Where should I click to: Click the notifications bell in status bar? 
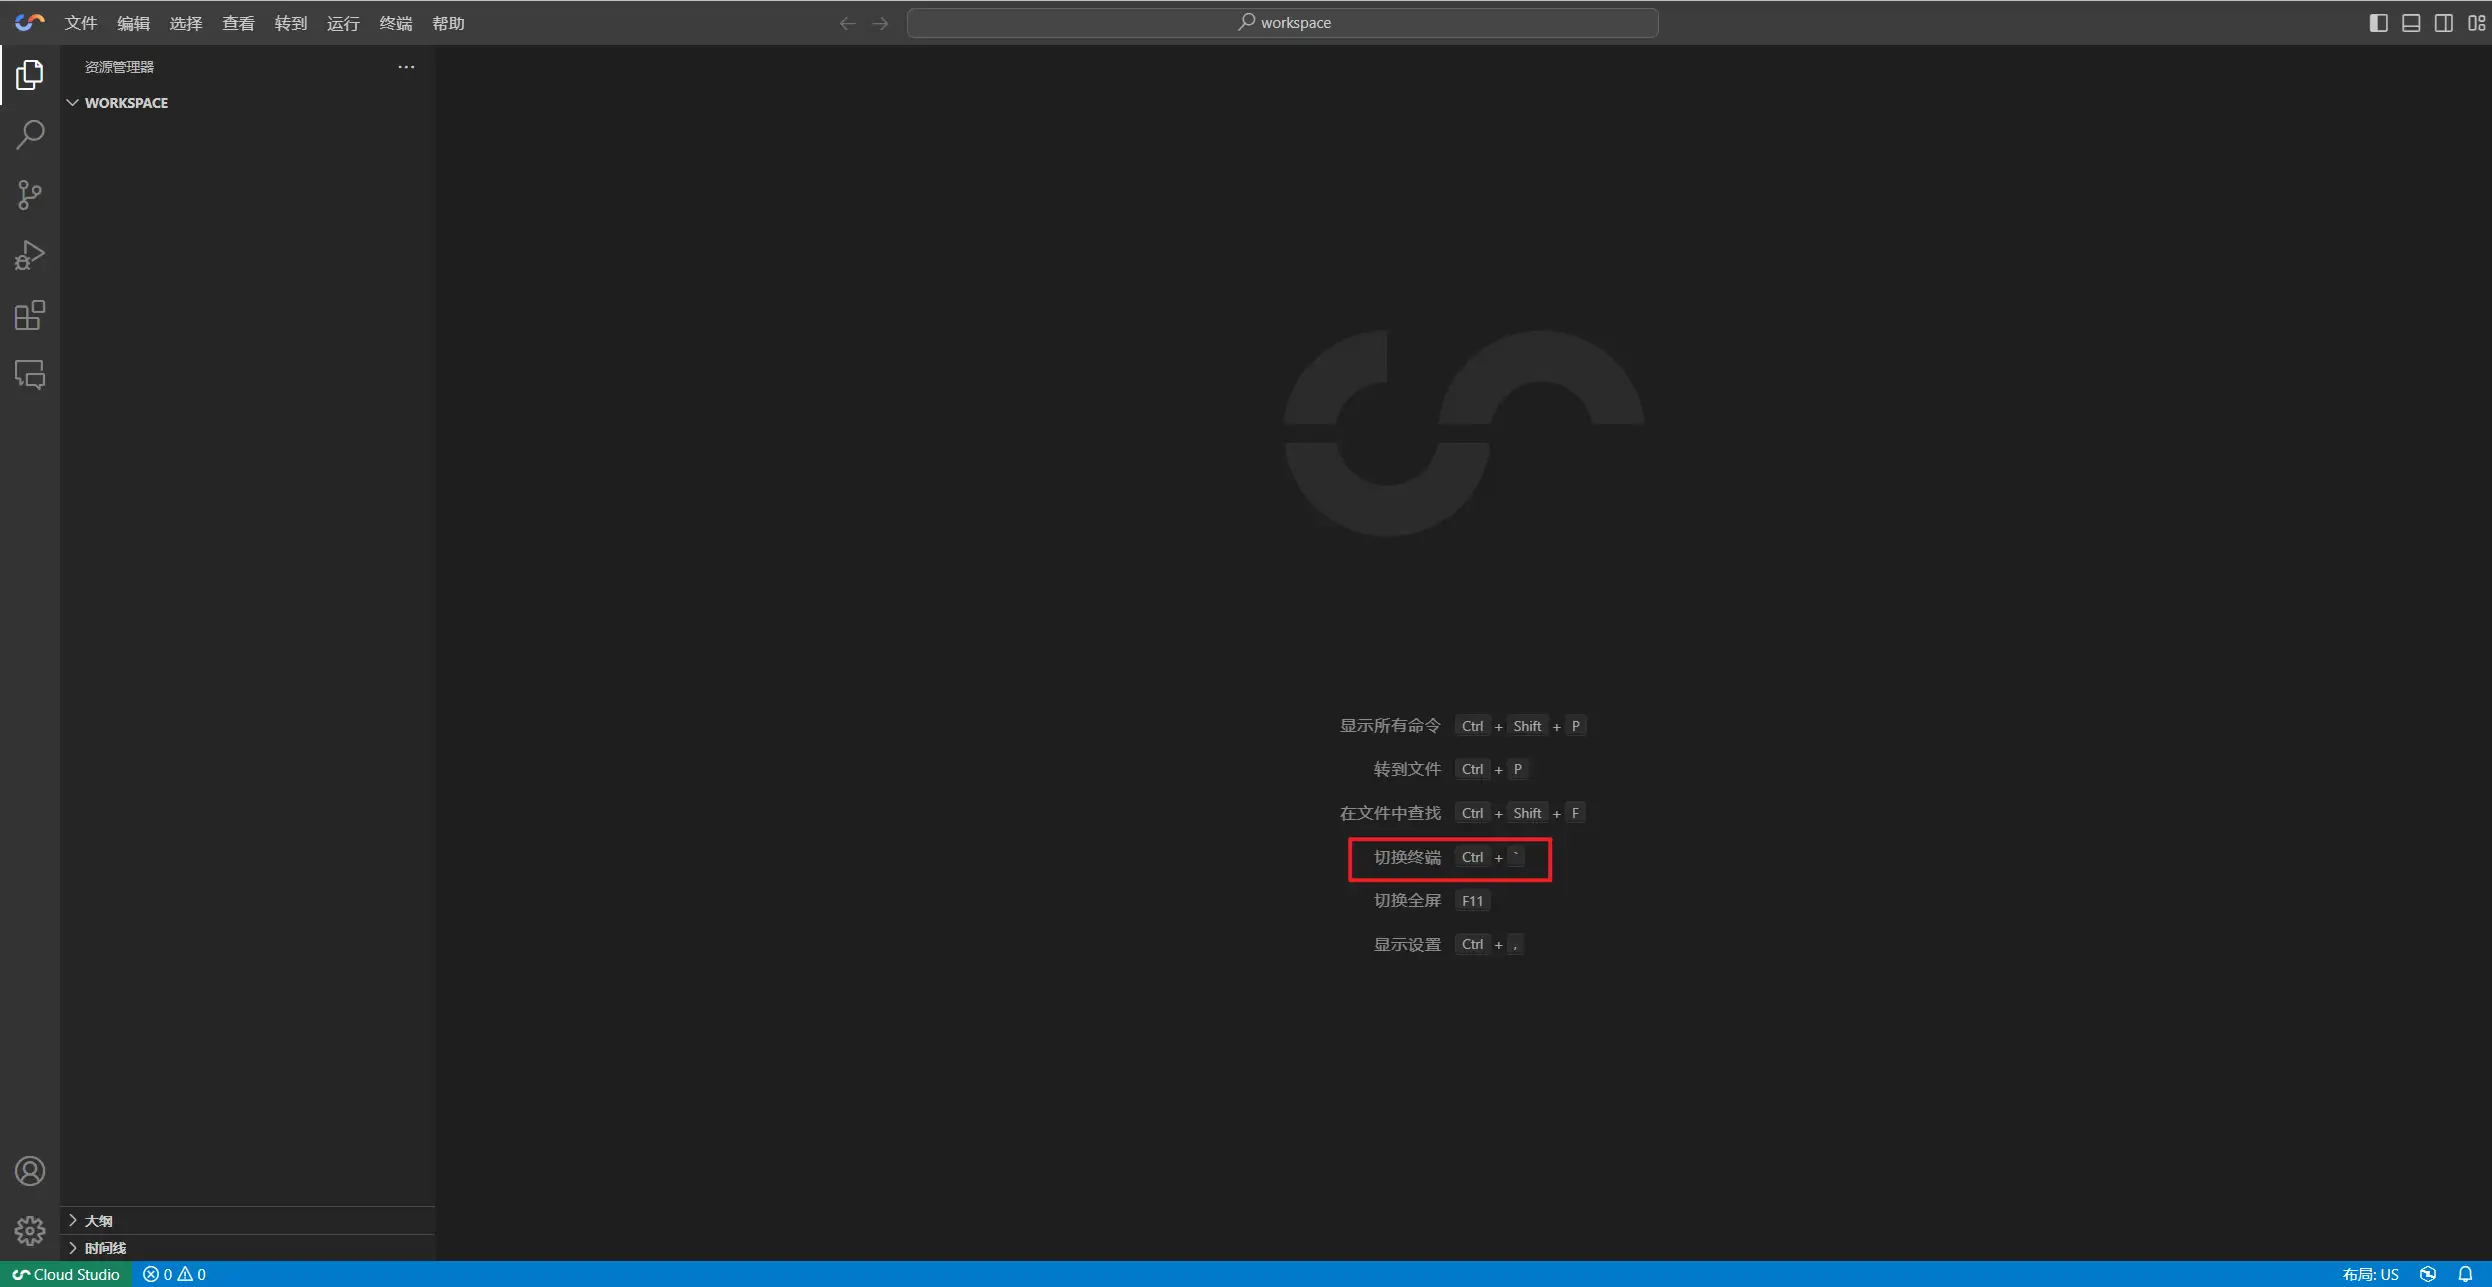pos(2465,1274)
